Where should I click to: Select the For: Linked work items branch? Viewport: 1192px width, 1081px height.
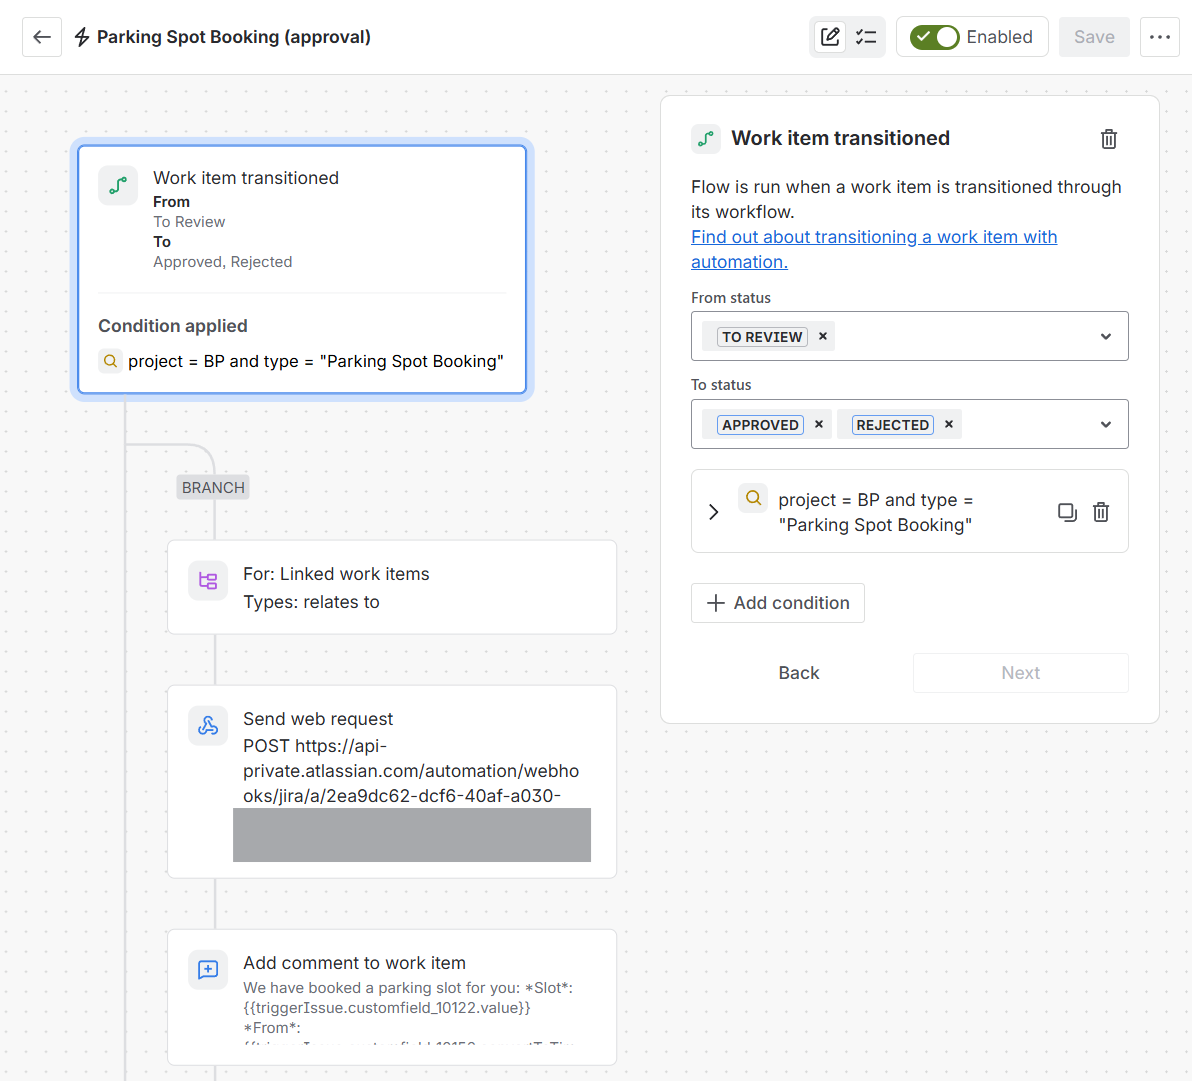tap(392, 587)
